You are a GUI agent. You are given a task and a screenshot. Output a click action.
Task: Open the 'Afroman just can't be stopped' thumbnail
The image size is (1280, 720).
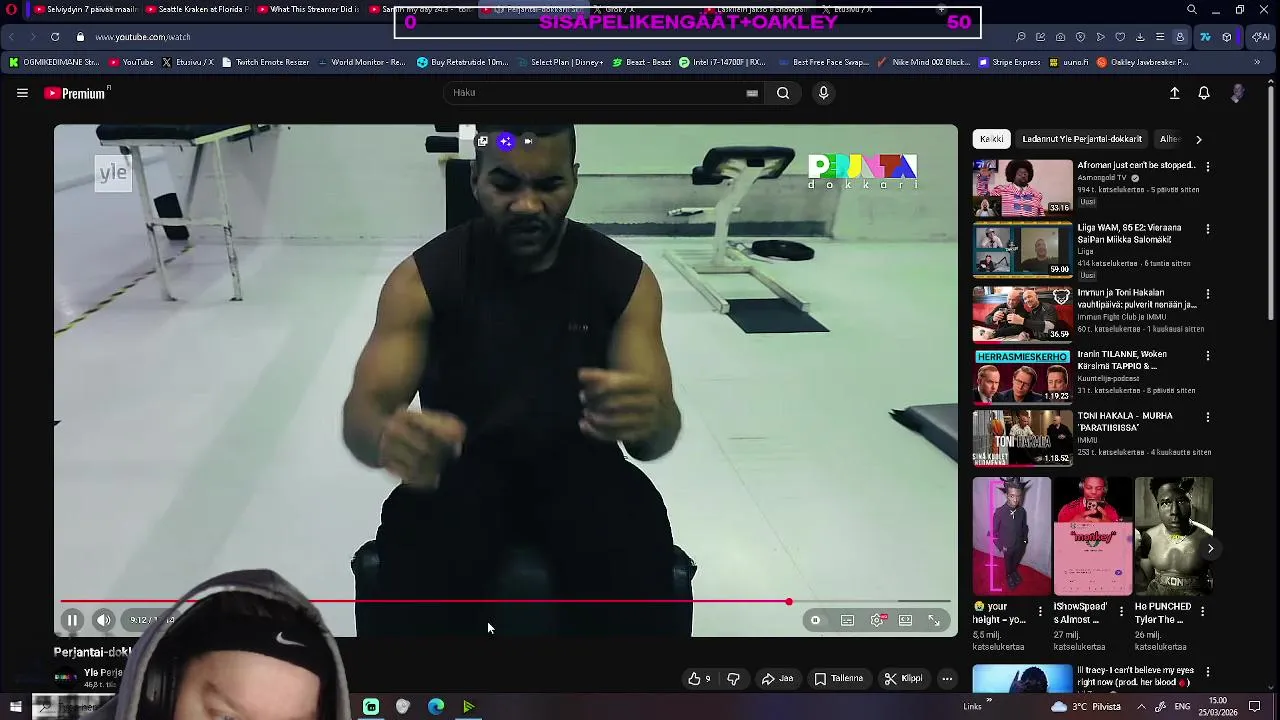1022,187
